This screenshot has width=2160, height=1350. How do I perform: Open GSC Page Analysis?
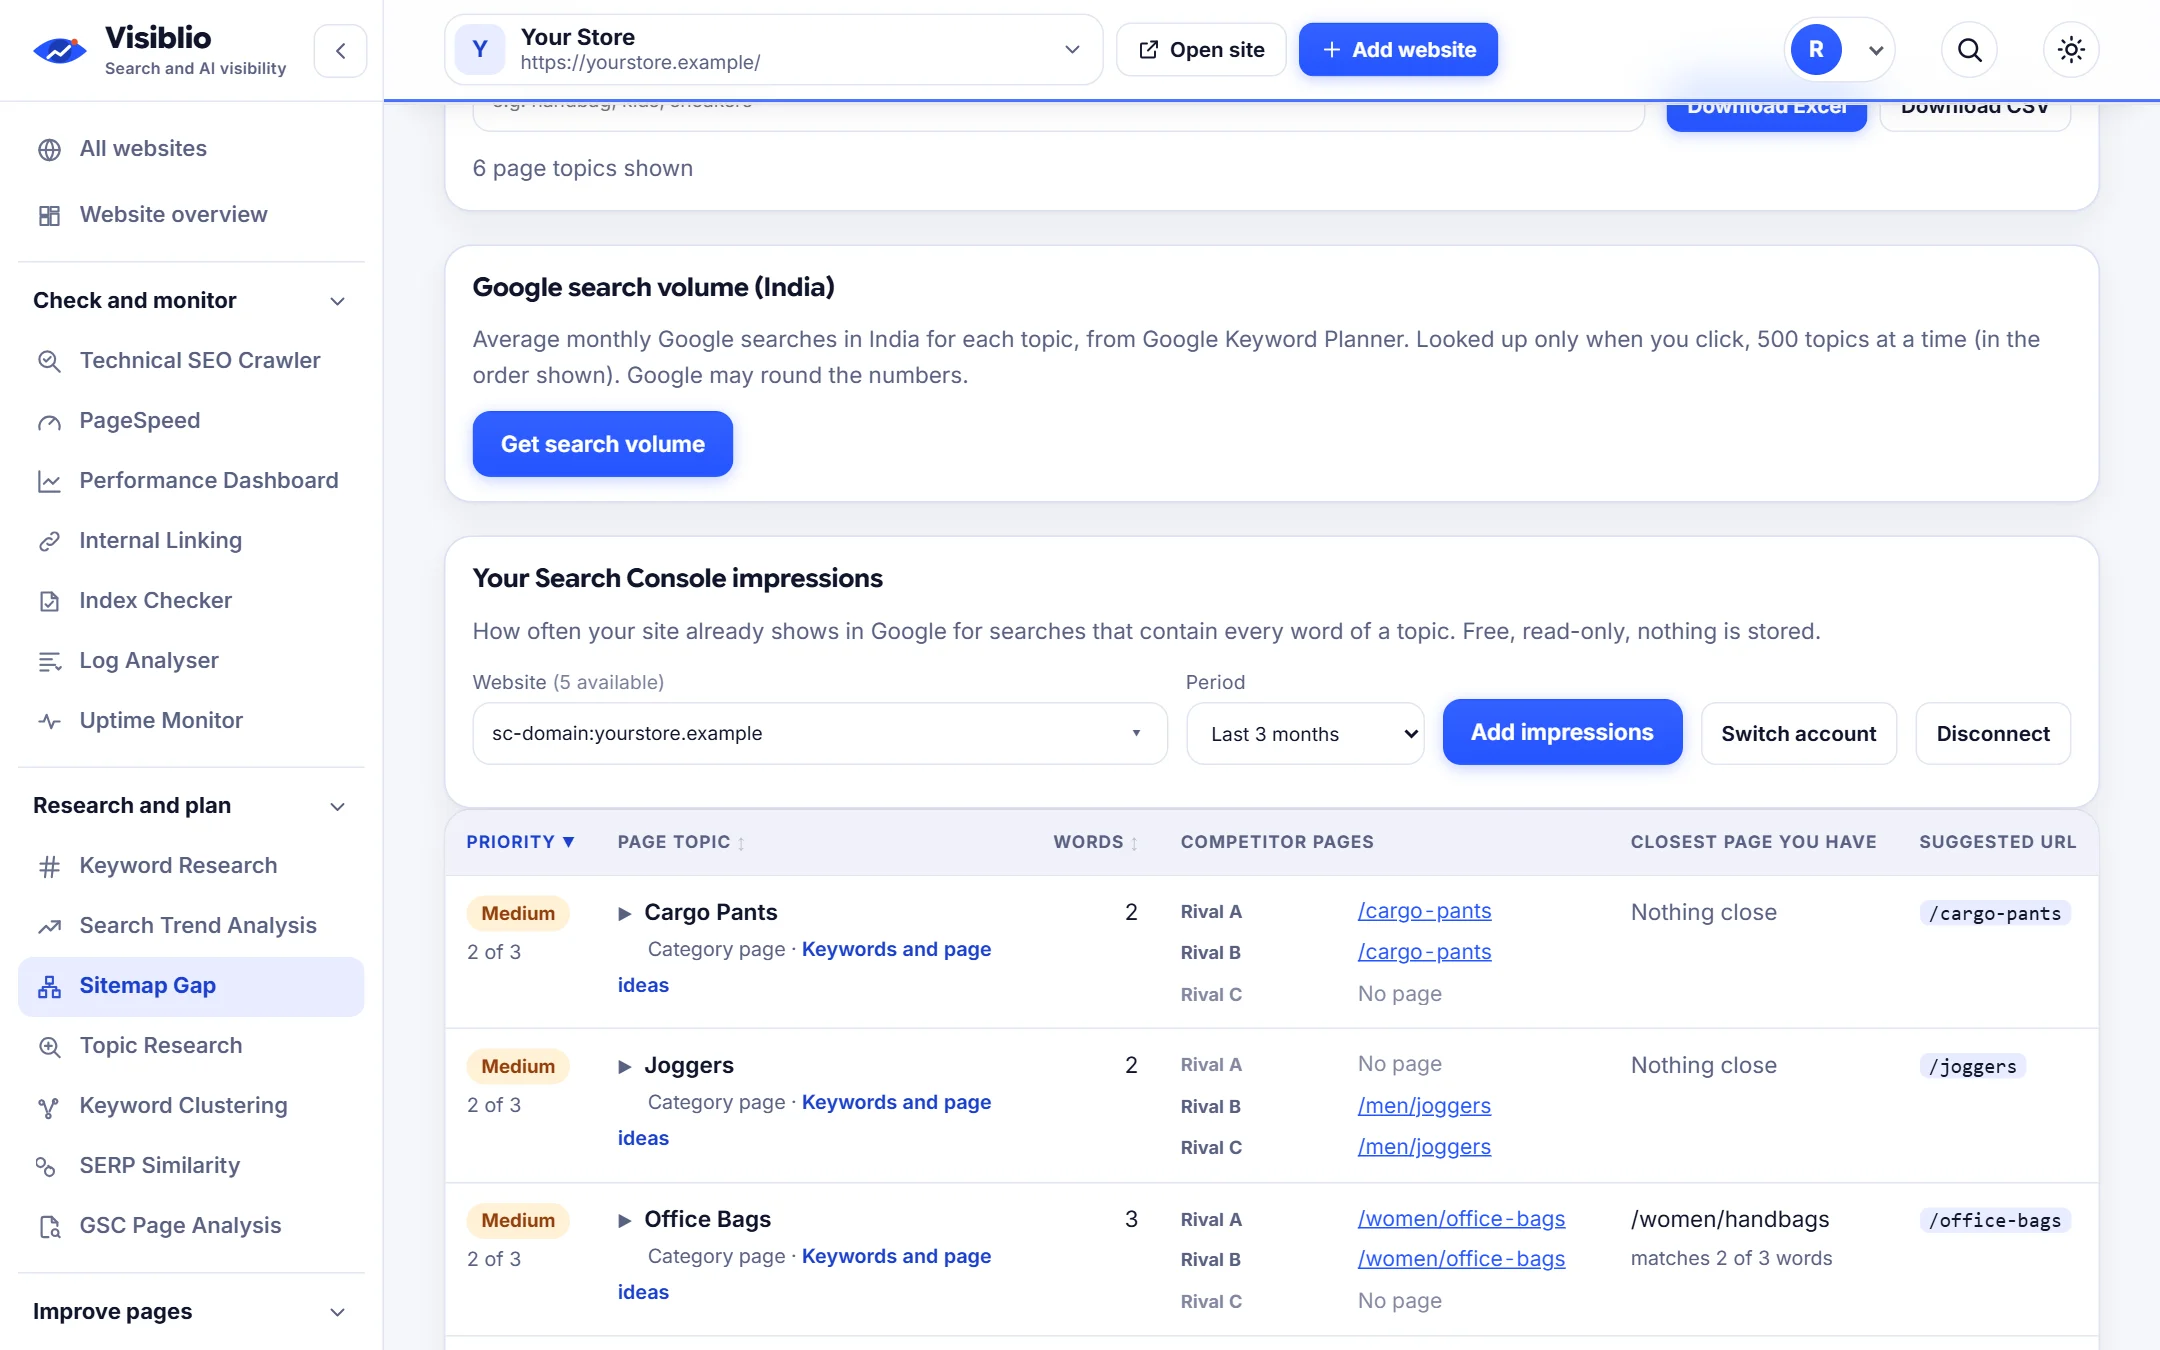pyautogui.click(x=191, y=1226)
